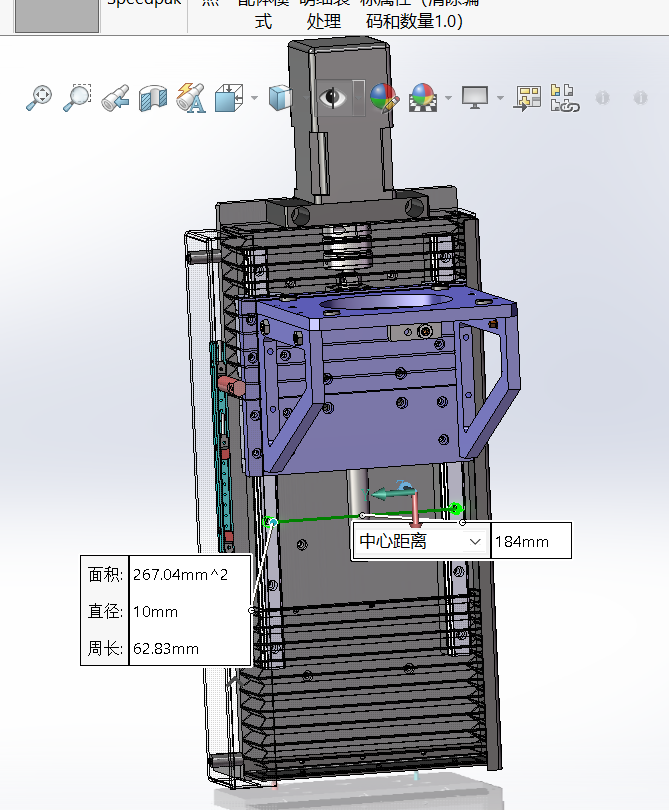The image size is (669, 810).
Task: Click the 直径 label in callout
Action: coord(105,612)
